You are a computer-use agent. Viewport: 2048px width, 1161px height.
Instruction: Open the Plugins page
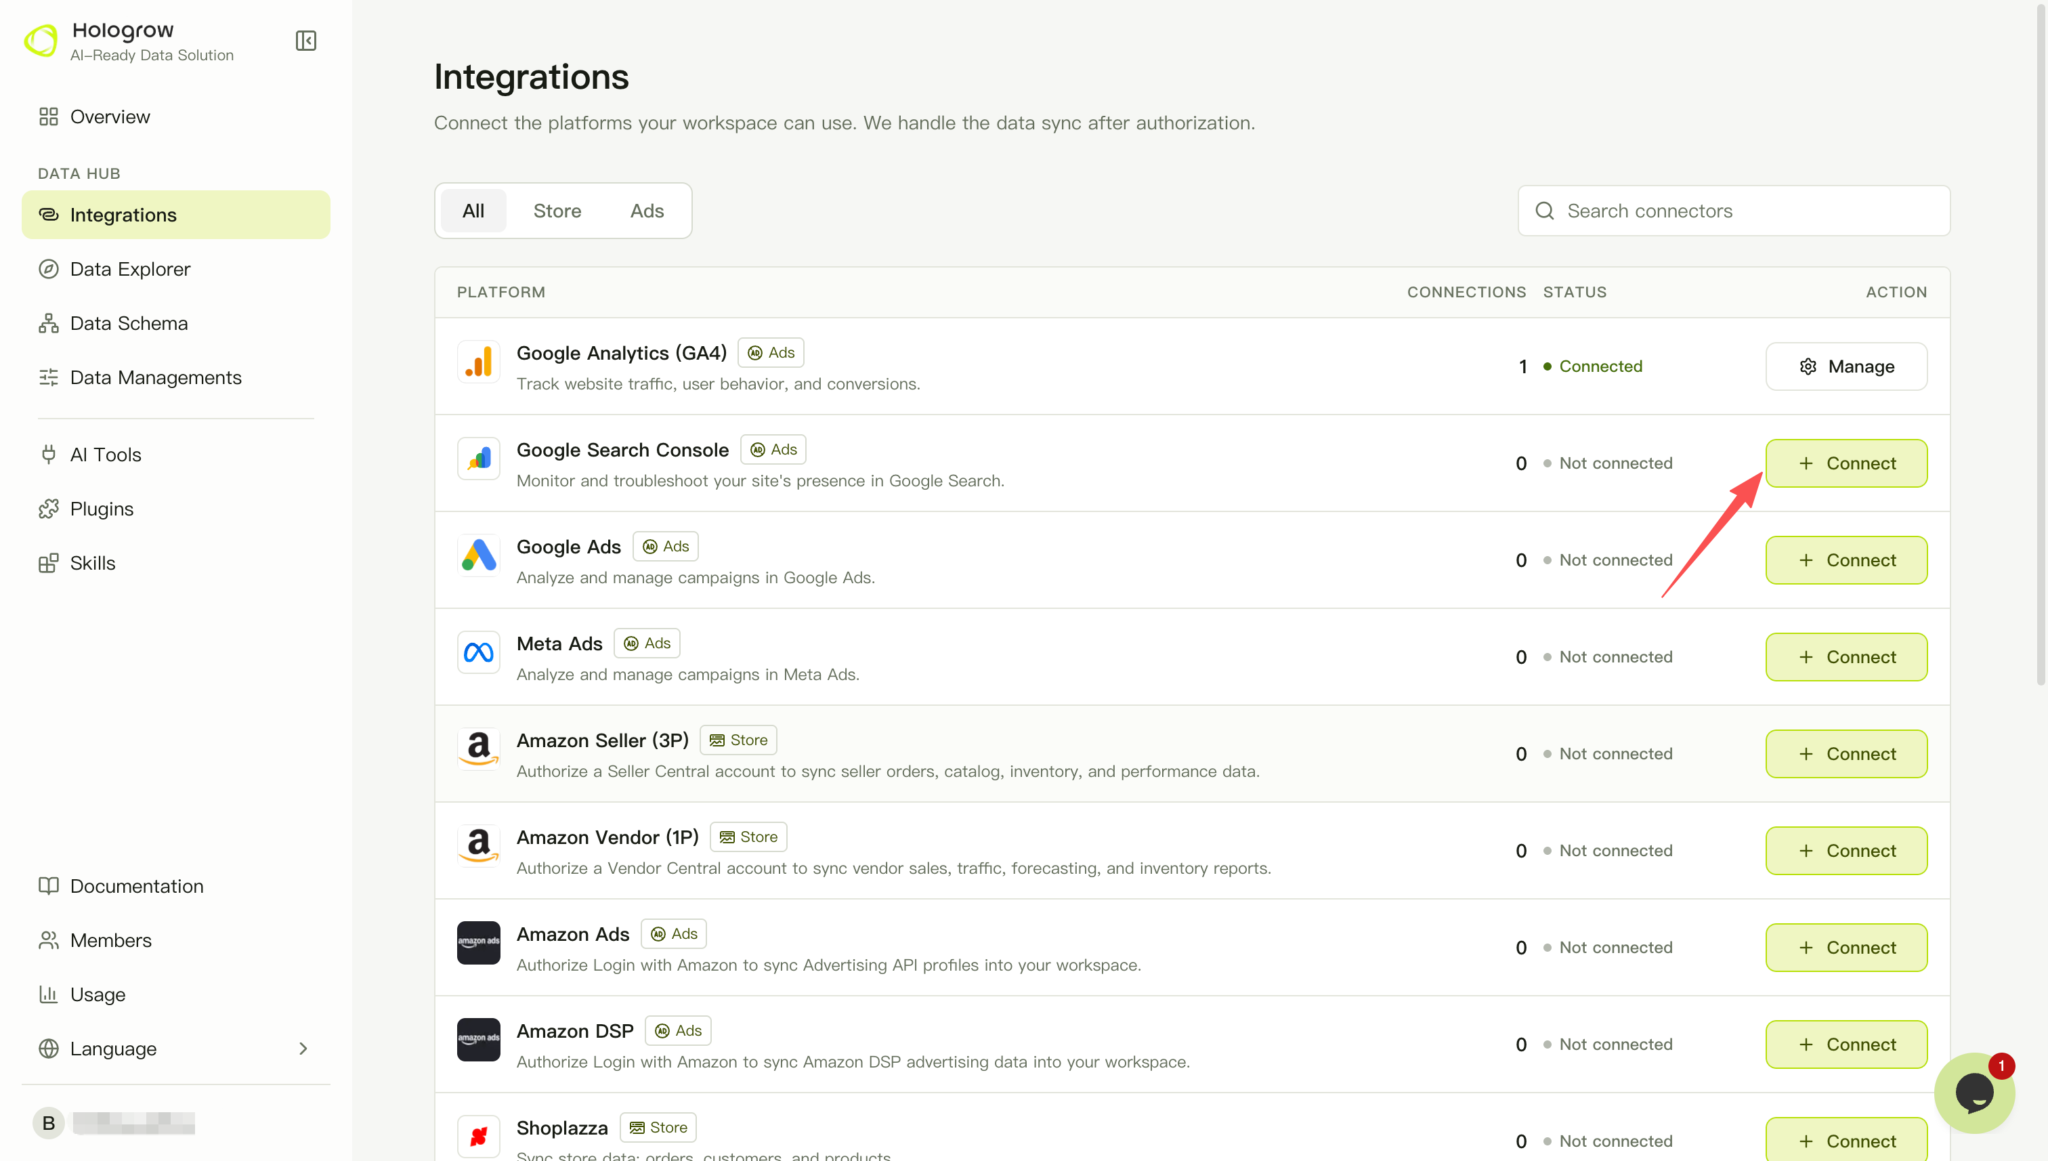pos(176,509)
